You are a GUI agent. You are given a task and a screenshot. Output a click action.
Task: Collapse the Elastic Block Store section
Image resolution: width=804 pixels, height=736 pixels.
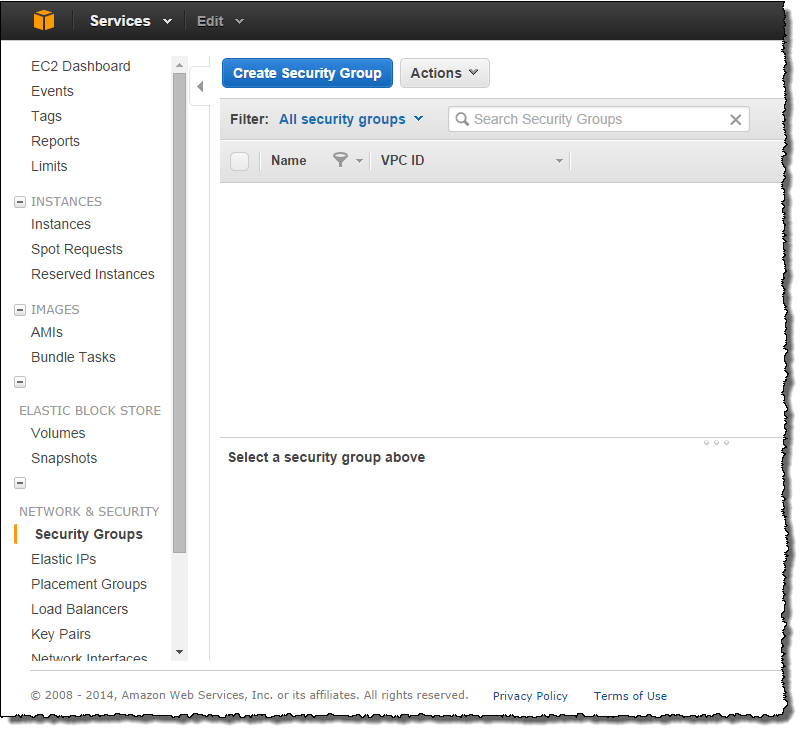[20, 382]
